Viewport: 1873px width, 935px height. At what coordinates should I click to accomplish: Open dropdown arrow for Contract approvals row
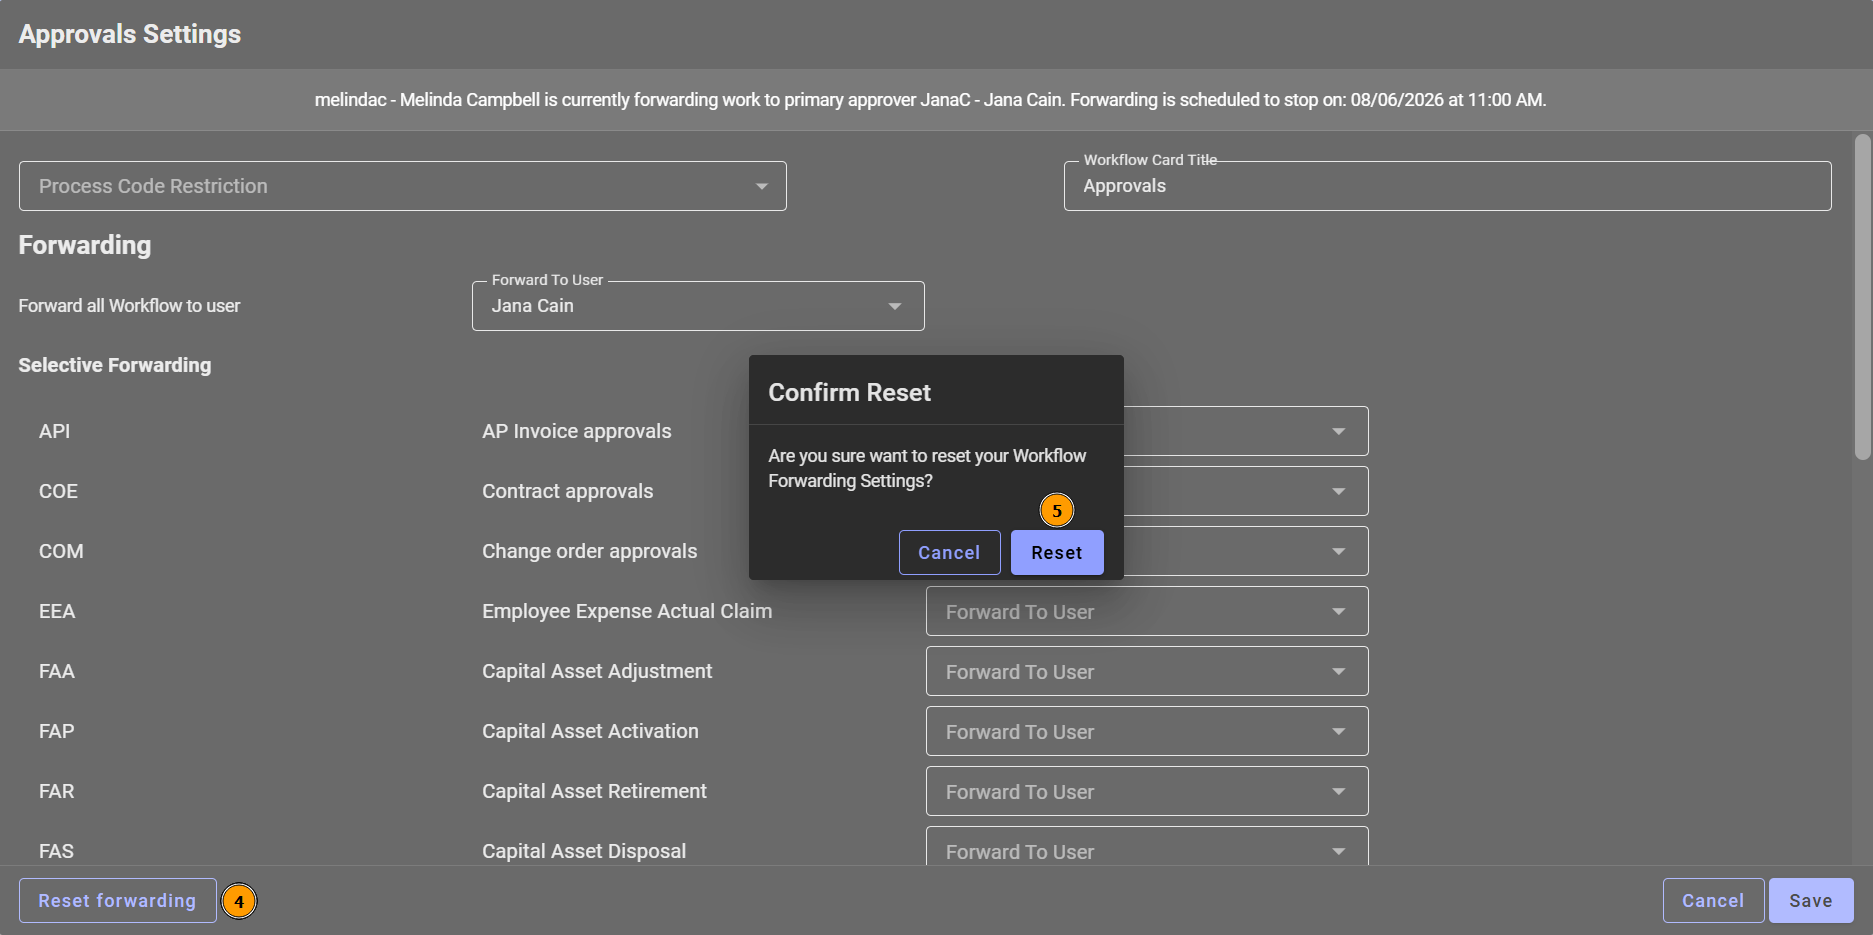[1338, 491]
